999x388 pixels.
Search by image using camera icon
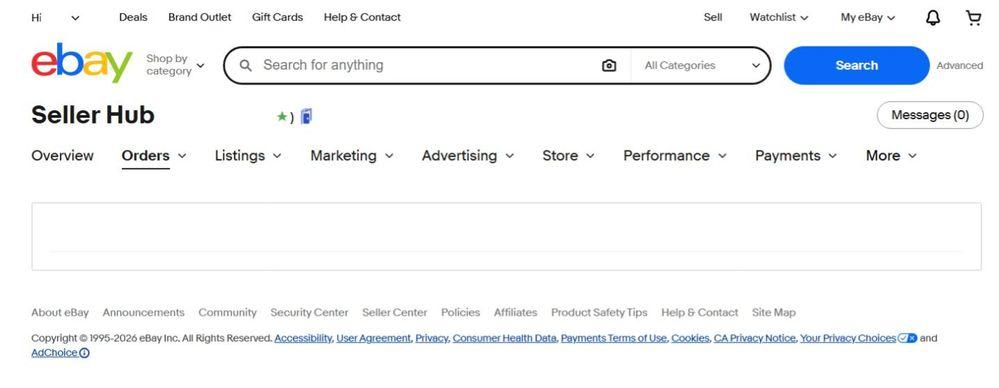[609, 66]
